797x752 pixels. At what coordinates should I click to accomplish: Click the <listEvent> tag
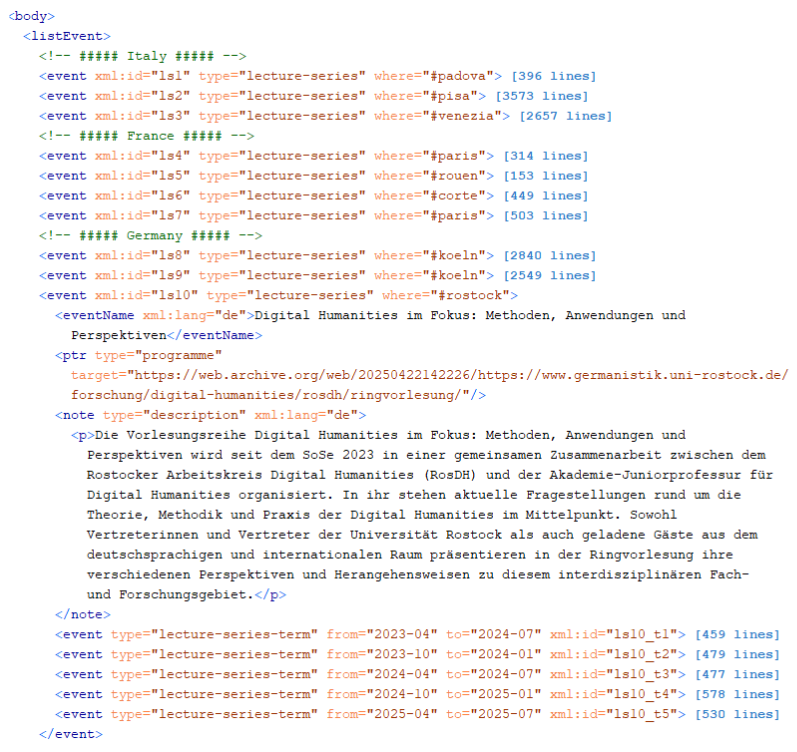(x=67, y=36)
